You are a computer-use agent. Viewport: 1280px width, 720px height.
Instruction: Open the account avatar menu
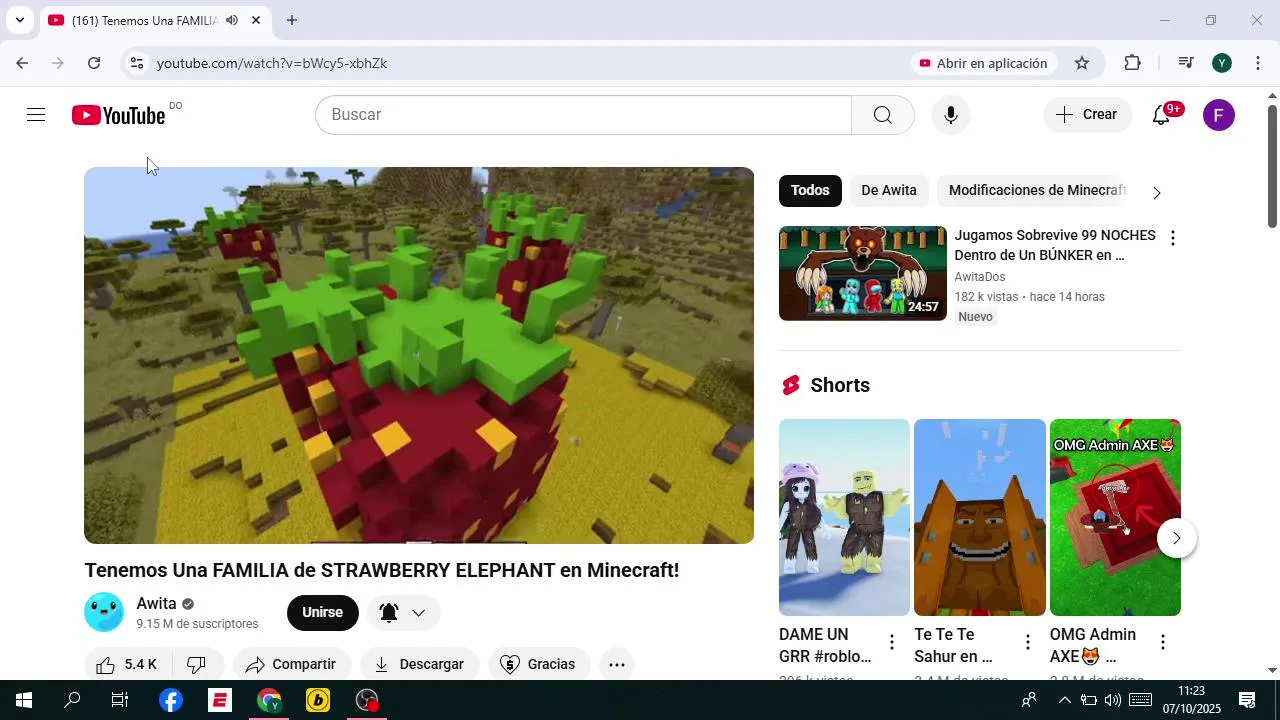pos(1218,115)
